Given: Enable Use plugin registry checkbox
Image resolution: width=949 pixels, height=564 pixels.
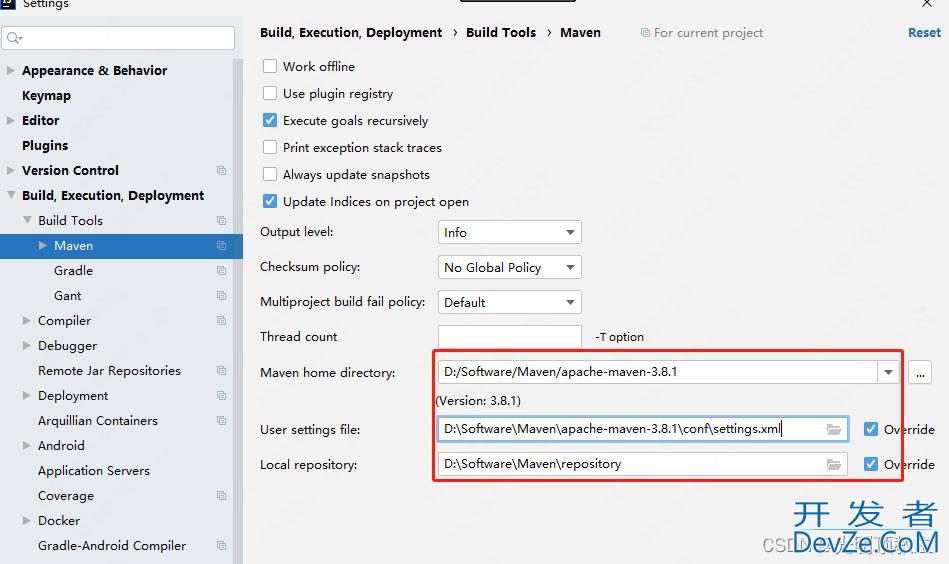Looking at the screenshot, I should [x=270, y=93].
